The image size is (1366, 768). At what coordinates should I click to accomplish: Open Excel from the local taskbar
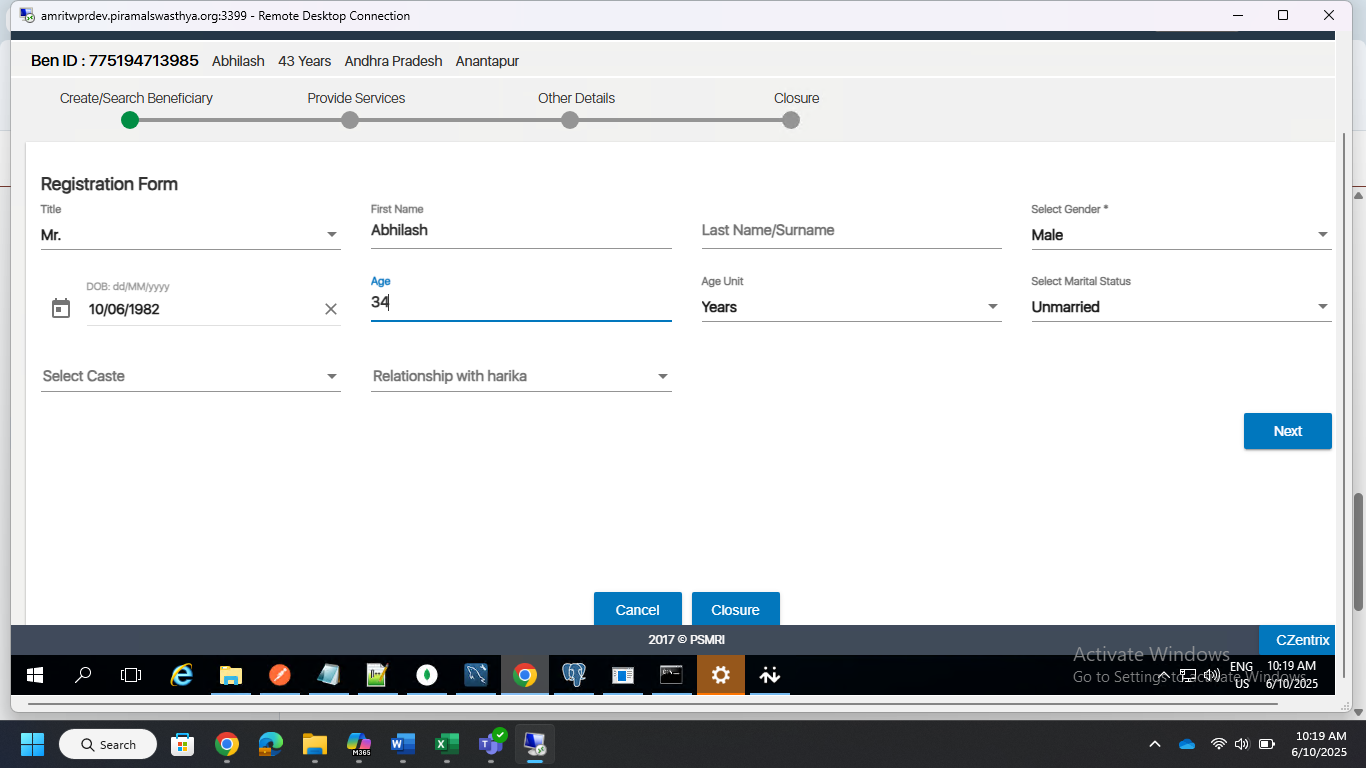click(447, 744)
